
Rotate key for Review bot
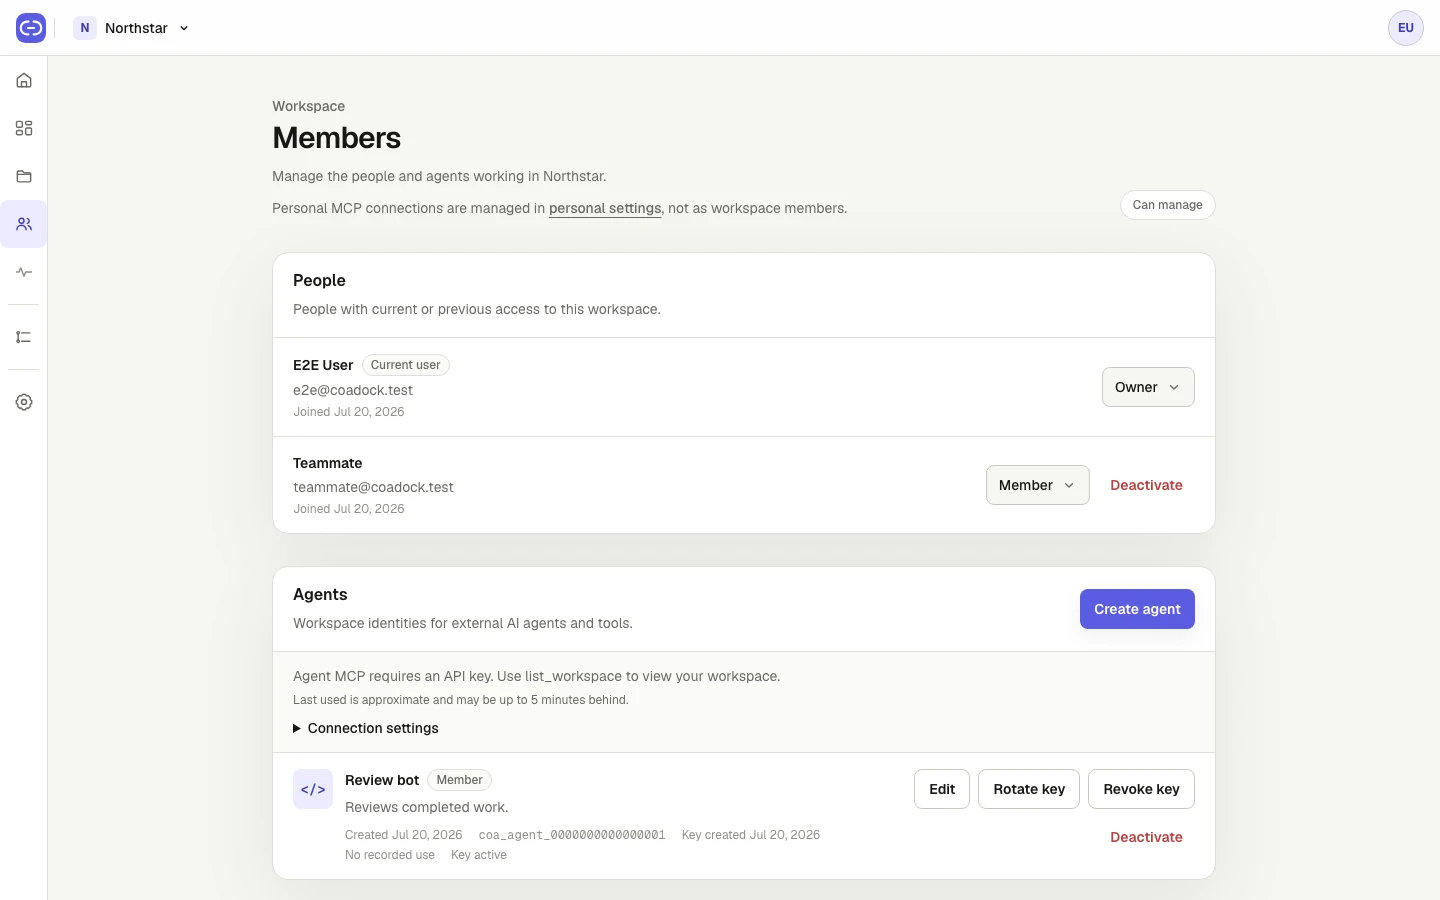[1029, 789]
